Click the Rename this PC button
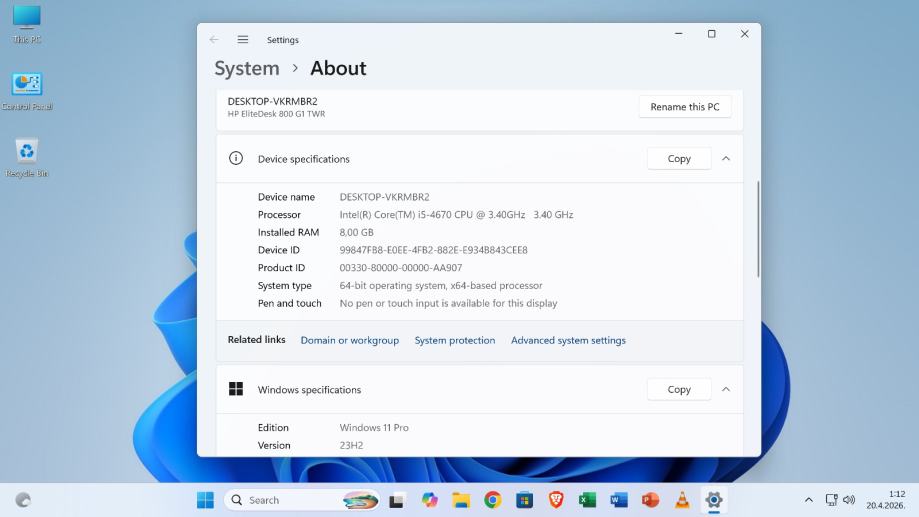919x517 pixels. pyautogui.click(x=684, y=107)
